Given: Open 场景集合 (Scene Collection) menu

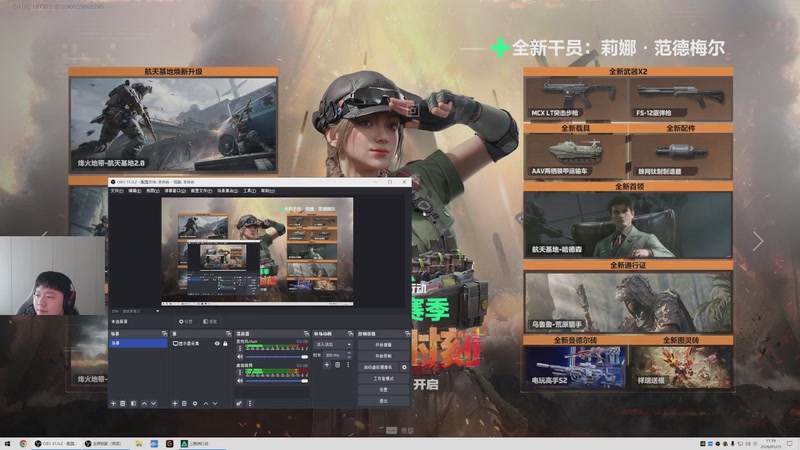Looking at the screenshot, I should point(228,191).
